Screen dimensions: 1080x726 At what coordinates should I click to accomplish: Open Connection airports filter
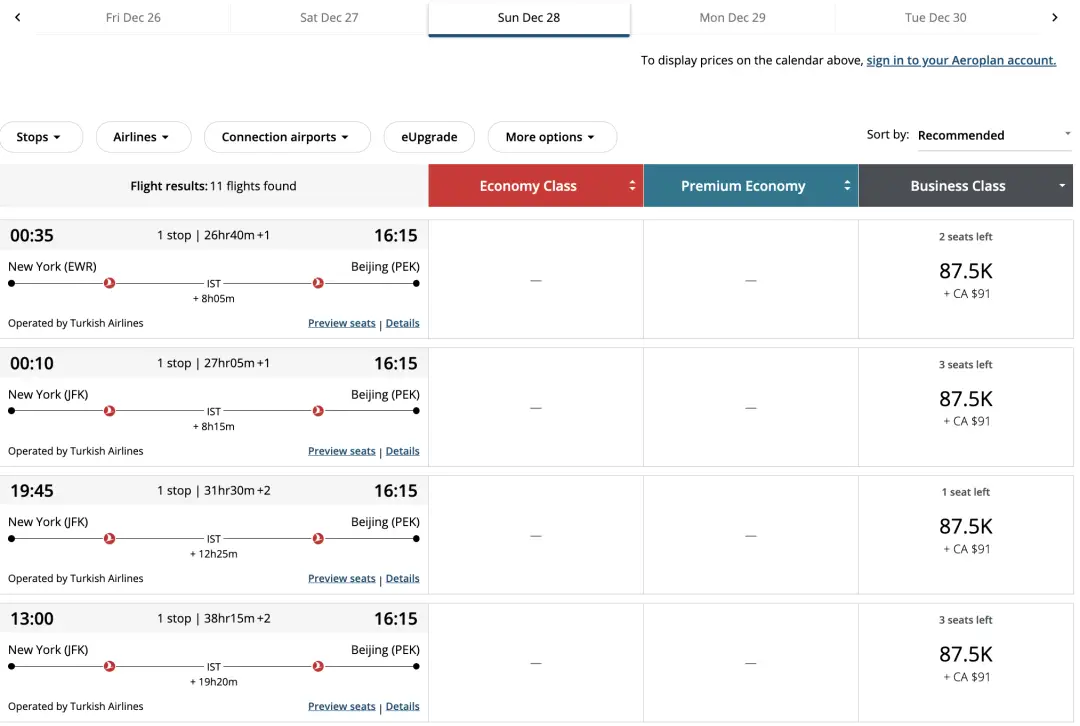tap(286, 137)
